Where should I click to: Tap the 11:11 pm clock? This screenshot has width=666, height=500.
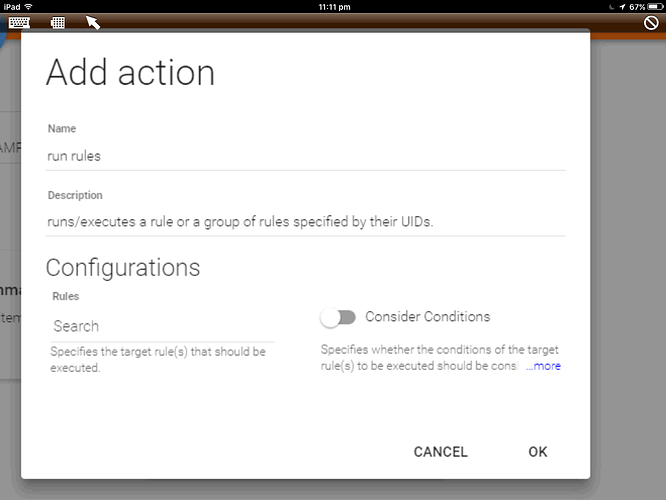333,6
